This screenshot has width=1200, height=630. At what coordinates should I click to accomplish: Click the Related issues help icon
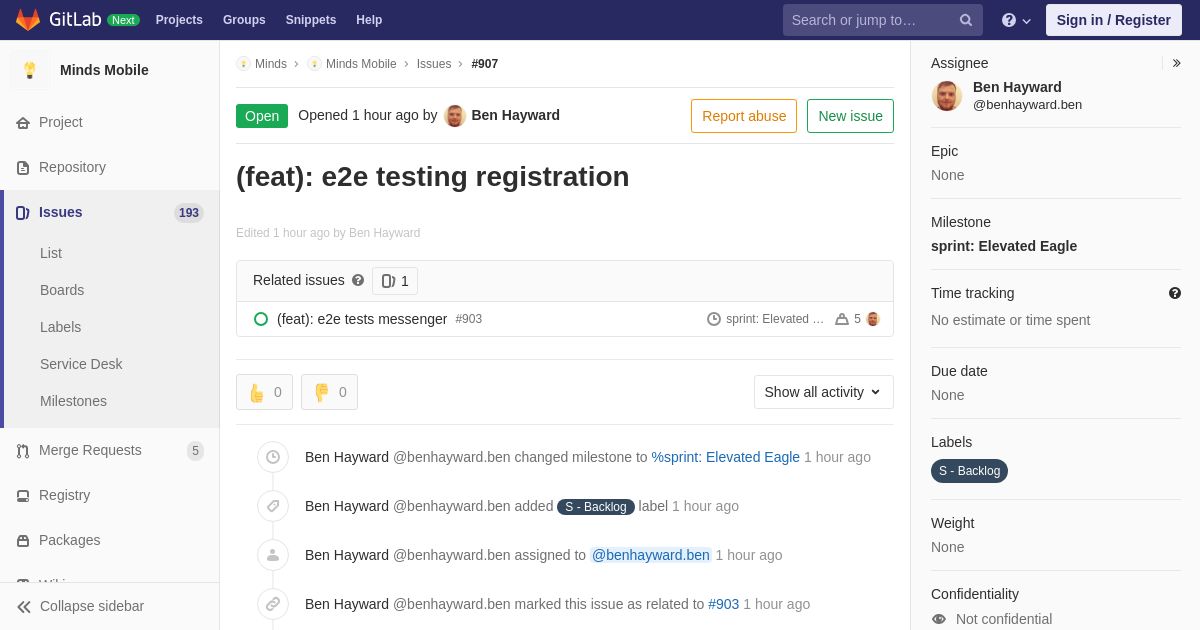pyautogui.click(x=358, y=281)
